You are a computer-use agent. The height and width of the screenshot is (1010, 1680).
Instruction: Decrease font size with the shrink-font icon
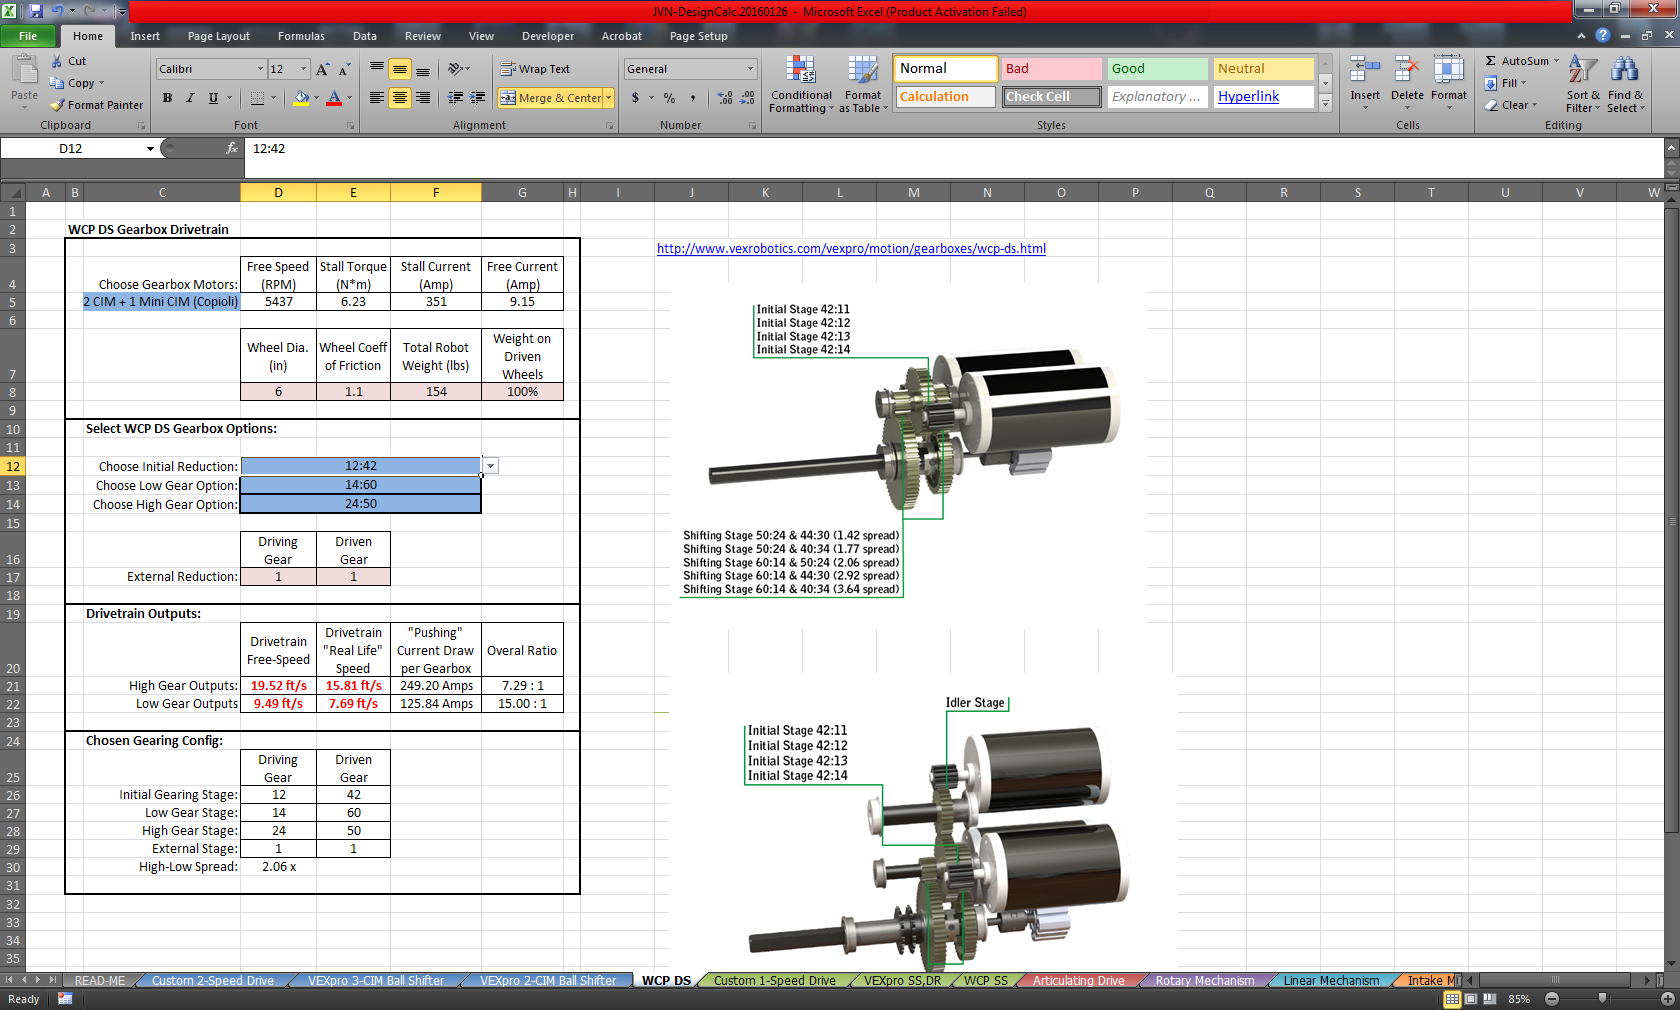(x=344, y=69)
